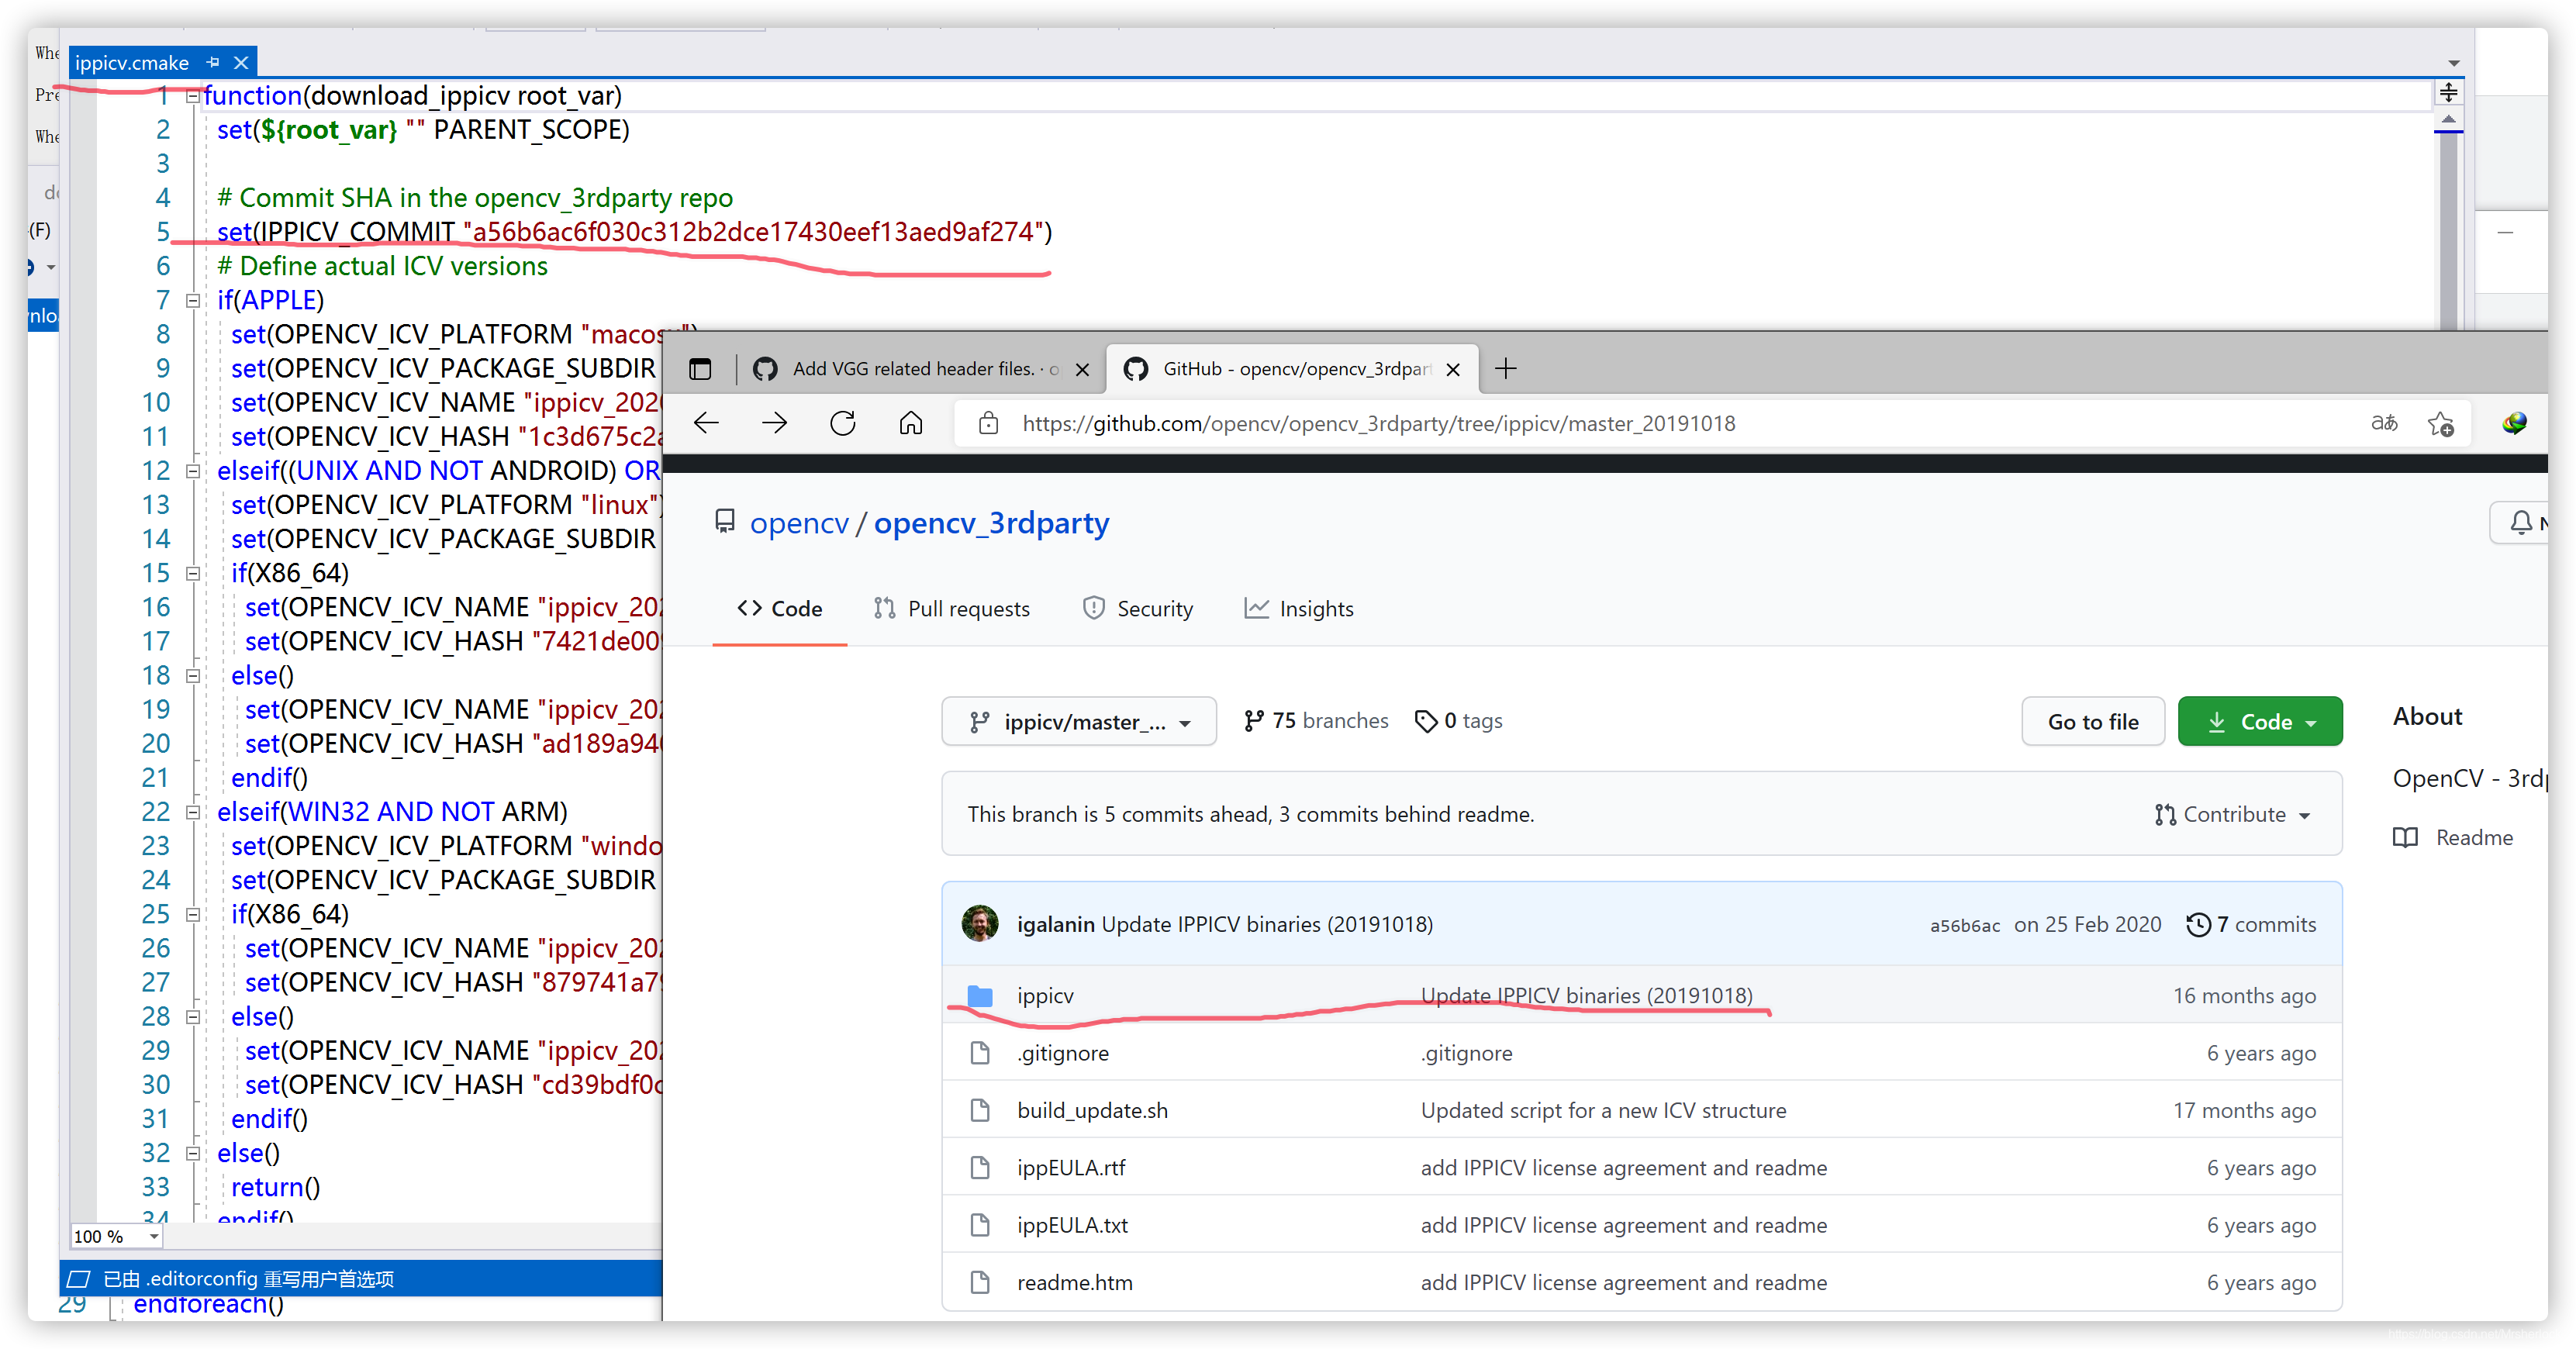Click the editor zoom 100% combo box
Screen dimensions: 2576x1349
(x=116, y=1236)
